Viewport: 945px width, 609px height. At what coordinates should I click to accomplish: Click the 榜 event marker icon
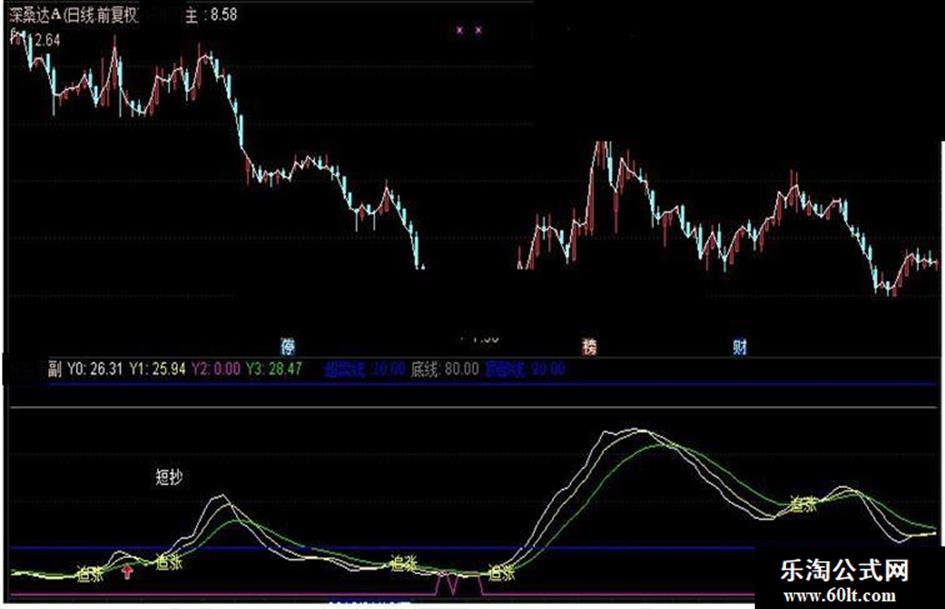click(x=589, y=347)
